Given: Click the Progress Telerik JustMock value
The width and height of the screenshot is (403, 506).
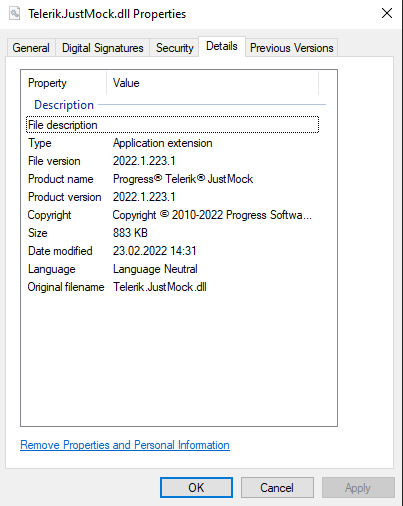Looking at the screenshot, I should (x=183, y=179).
